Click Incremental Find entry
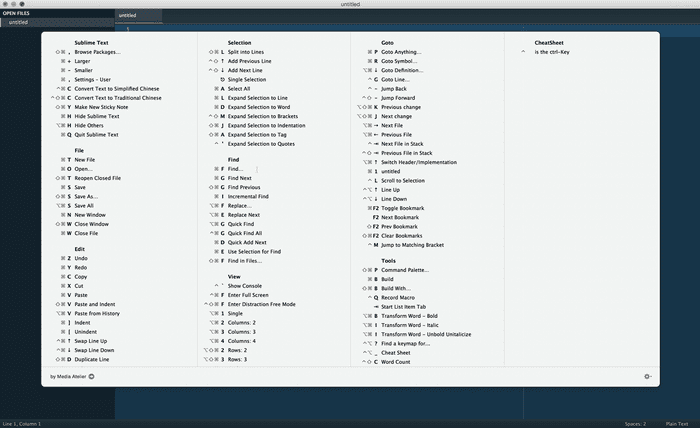This screenshot has width=700, height=428. click(x=248, y=196)
